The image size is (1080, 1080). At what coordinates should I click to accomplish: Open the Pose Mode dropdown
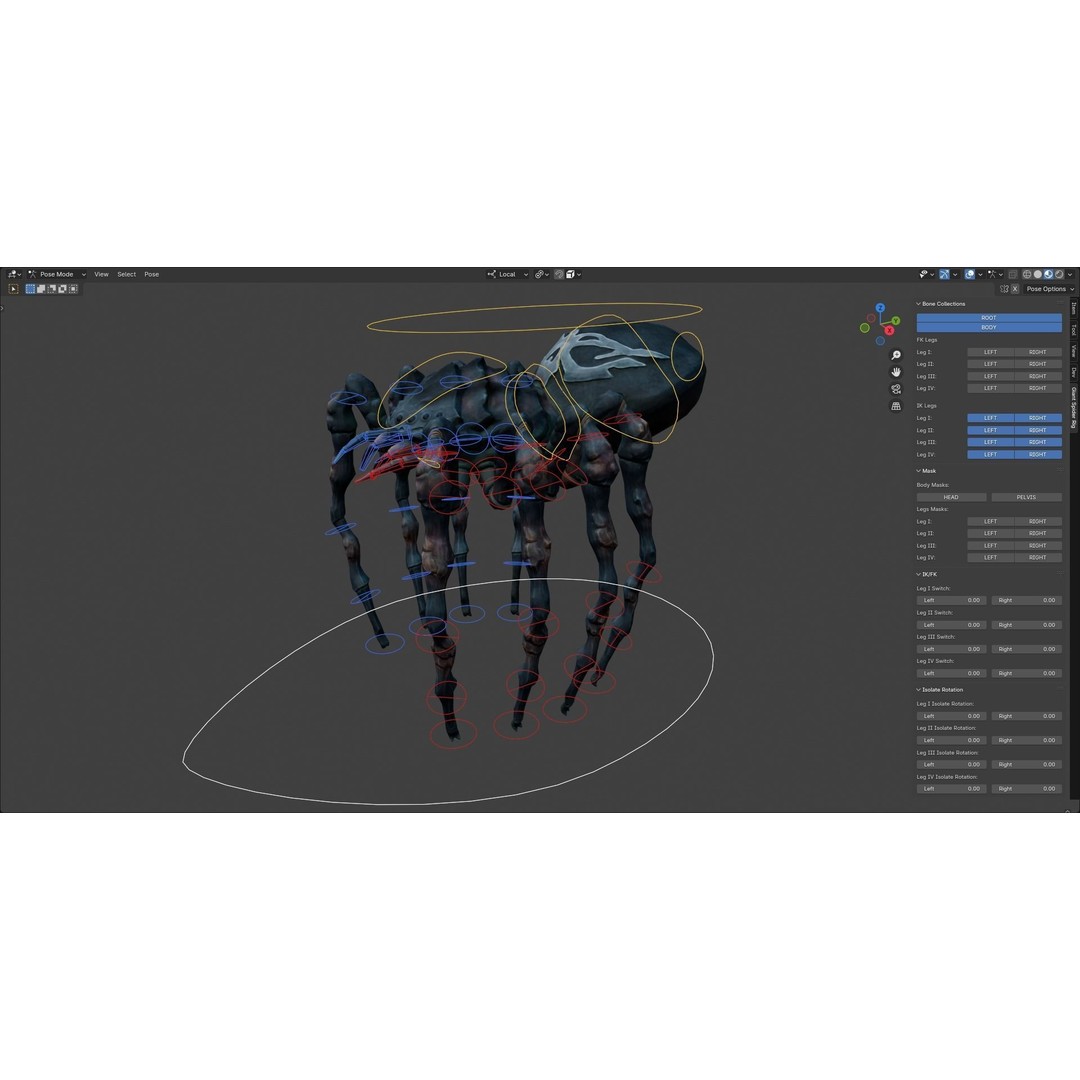[x=57, y=274]
